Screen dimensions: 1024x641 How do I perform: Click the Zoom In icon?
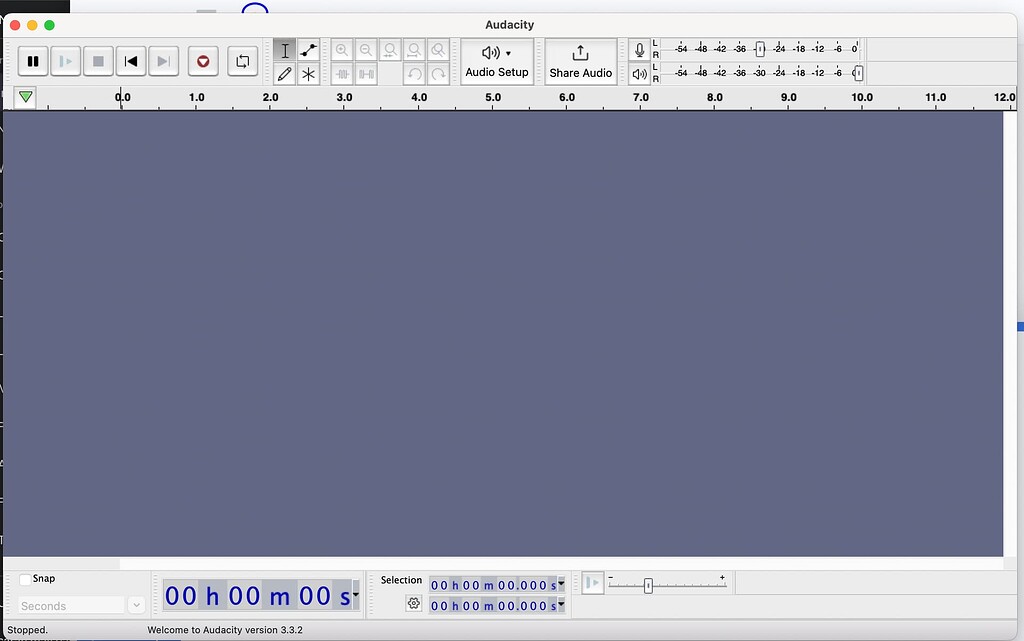tap(343, 49)
